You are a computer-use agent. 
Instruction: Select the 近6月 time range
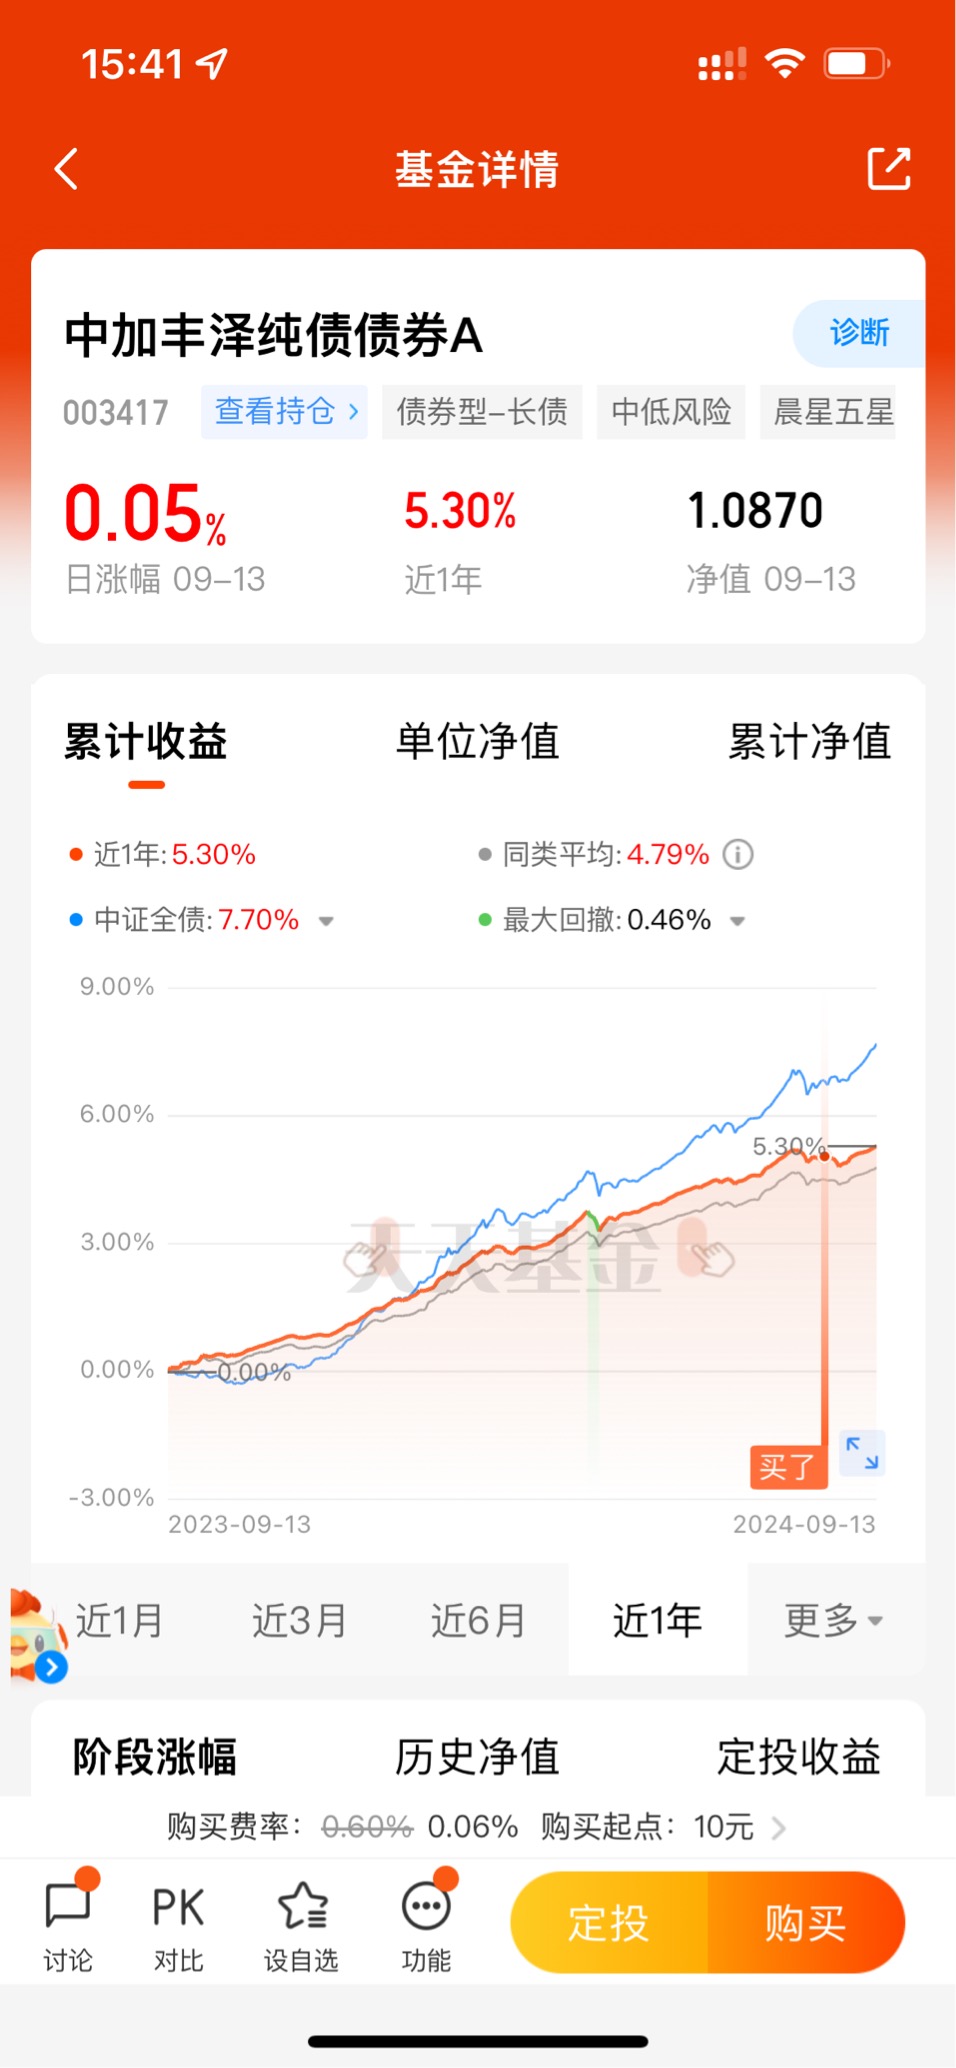478,1620
